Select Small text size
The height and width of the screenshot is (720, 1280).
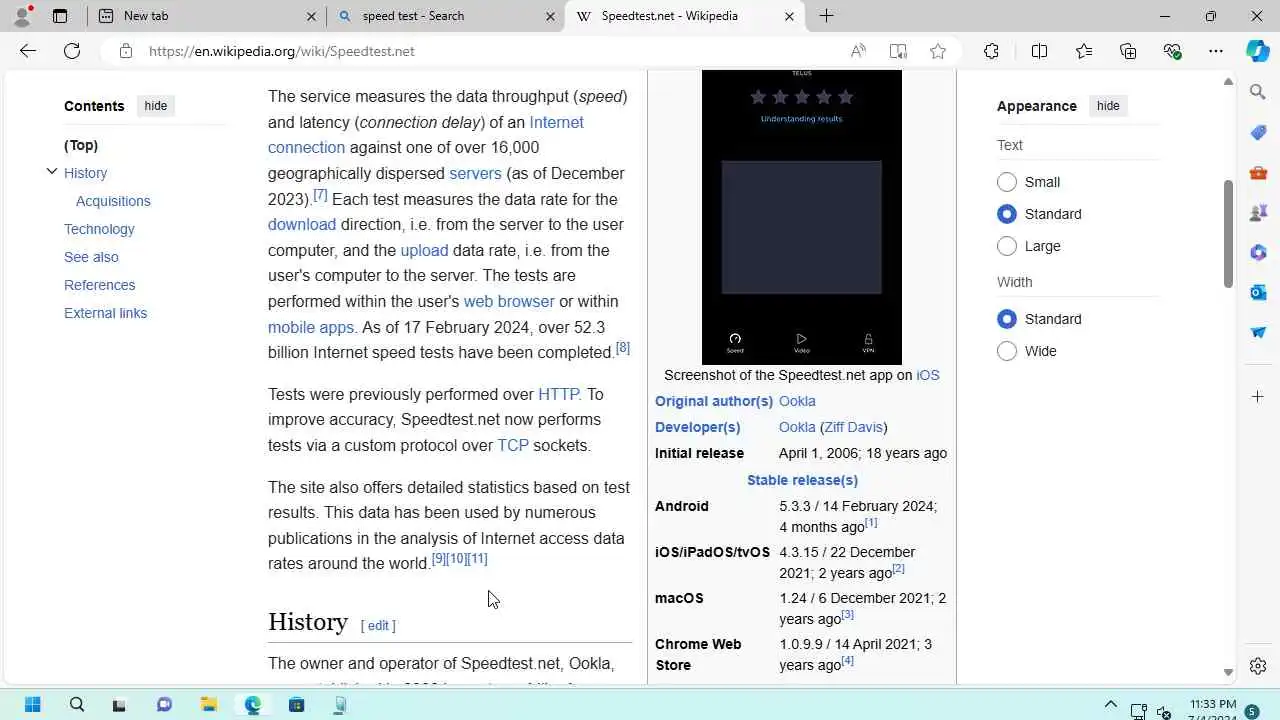(1007, 182)
